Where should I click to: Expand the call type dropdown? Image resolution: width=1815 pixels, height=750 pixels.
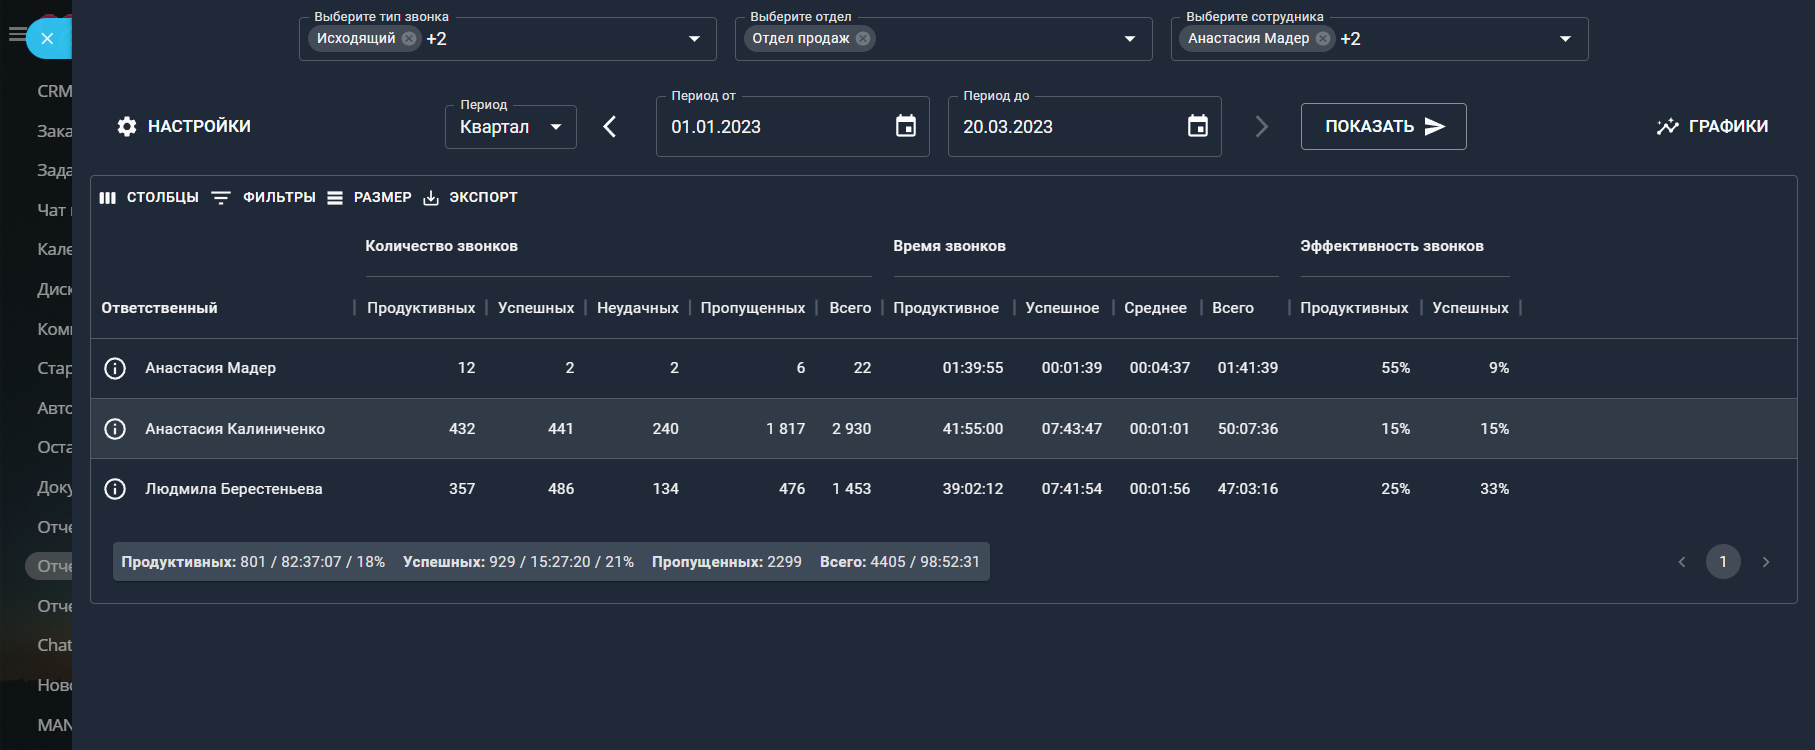694,39
